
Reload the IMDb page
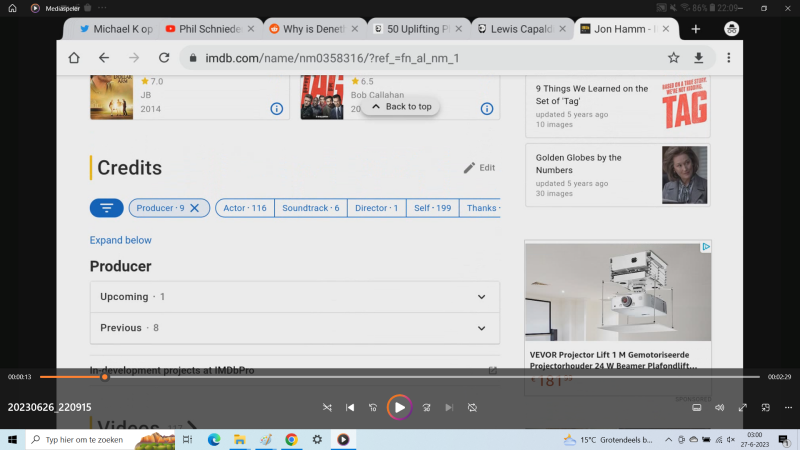coord(164,58)
